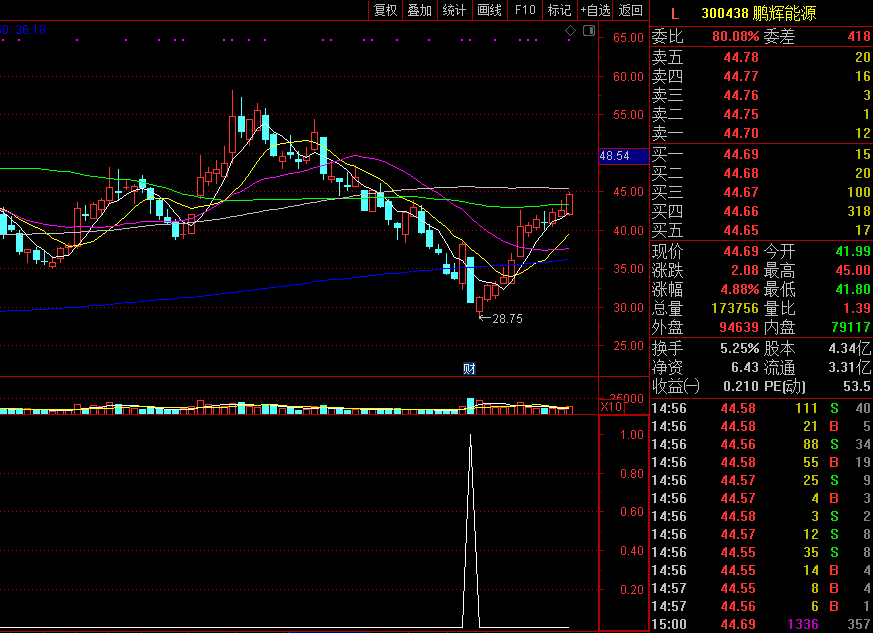Click the panel layout icon beside the diamond
This screenshot has height=633, width=873.
[588, 31]
